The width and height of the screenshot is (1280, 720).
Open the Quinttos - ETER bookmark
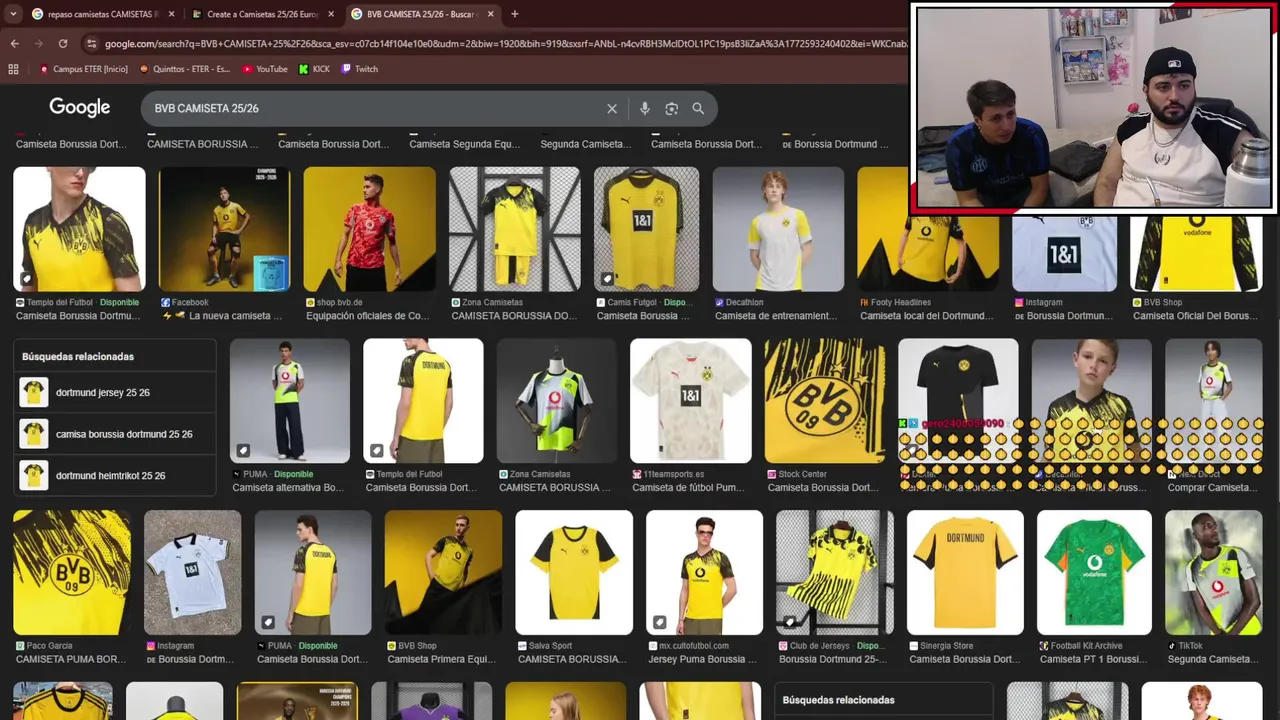185,69
